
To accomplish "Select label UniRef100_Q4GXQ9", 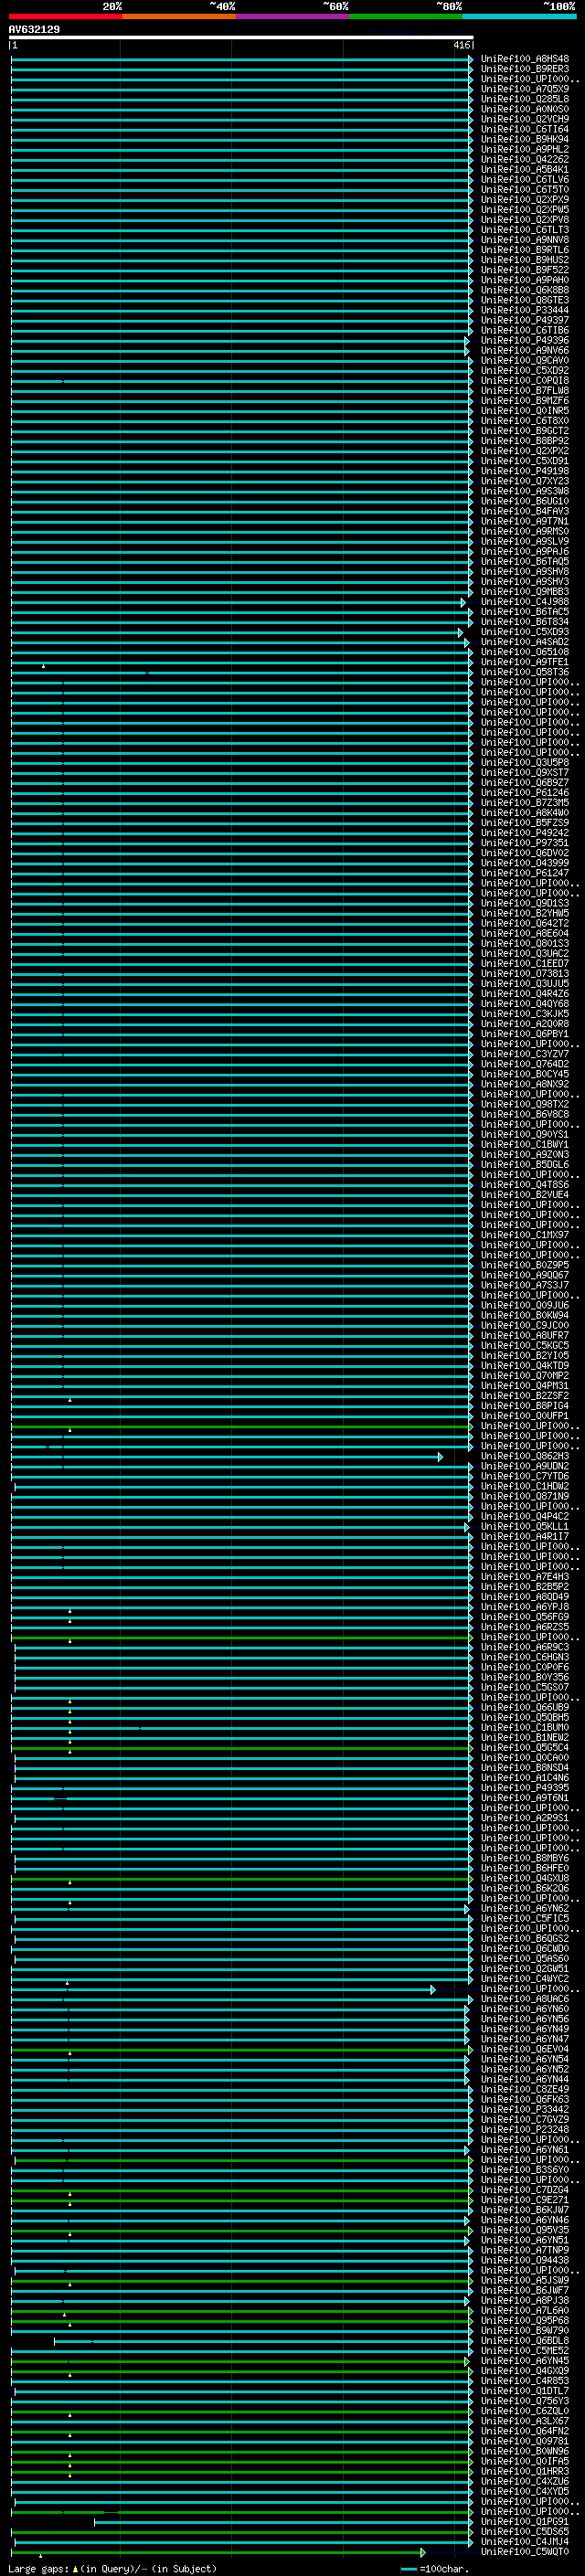I will tap(525, 2370).
